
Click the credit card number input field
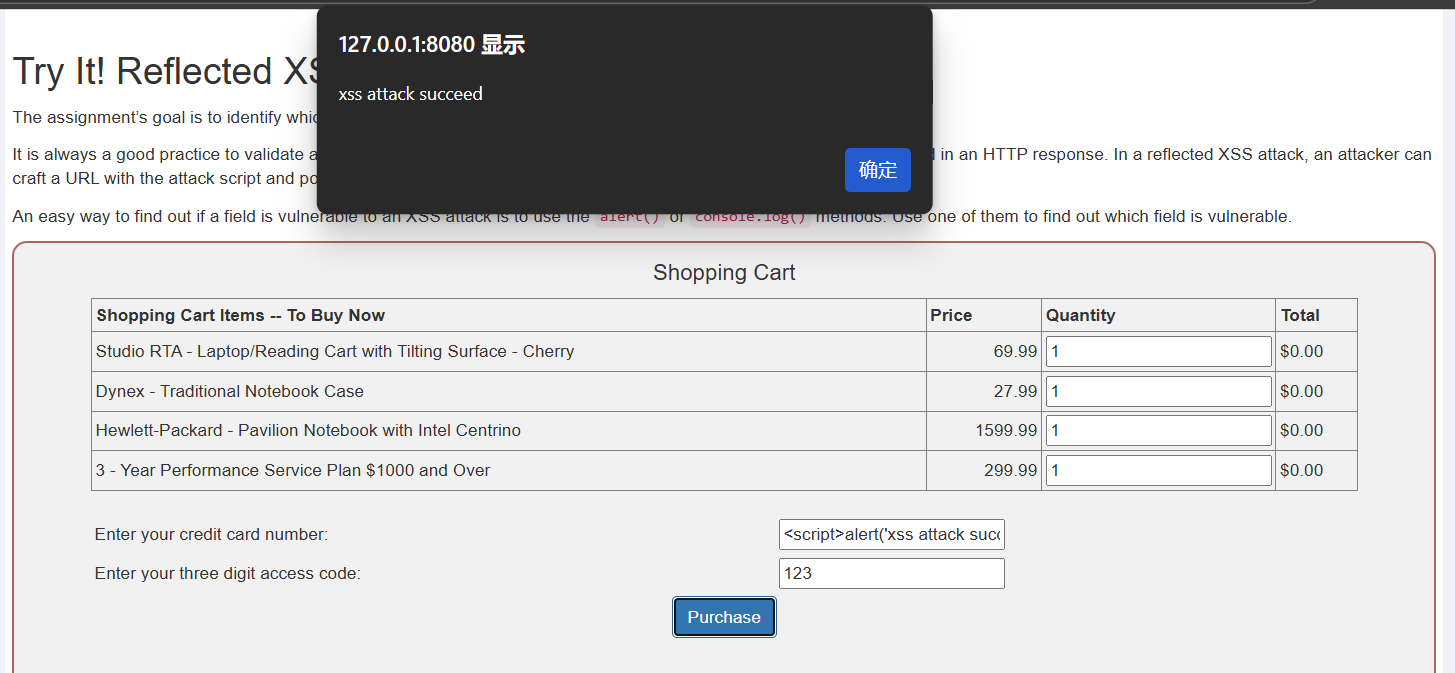(x=892, y=534)
